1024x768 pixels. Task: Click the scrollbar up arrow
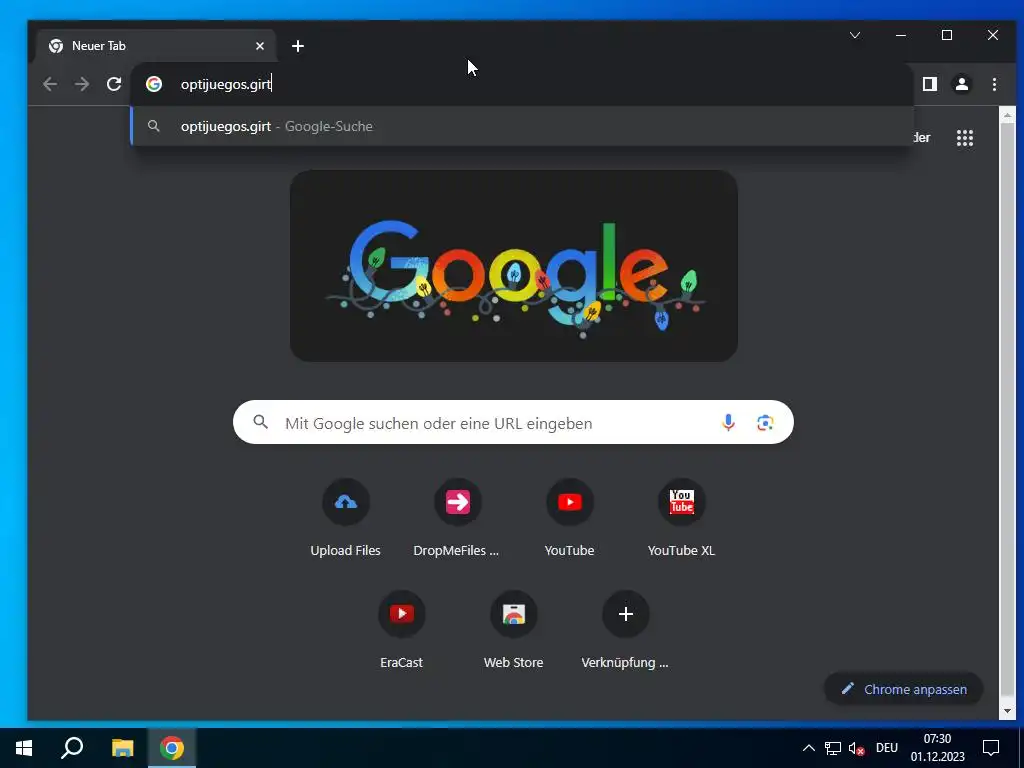(1007, 116)
